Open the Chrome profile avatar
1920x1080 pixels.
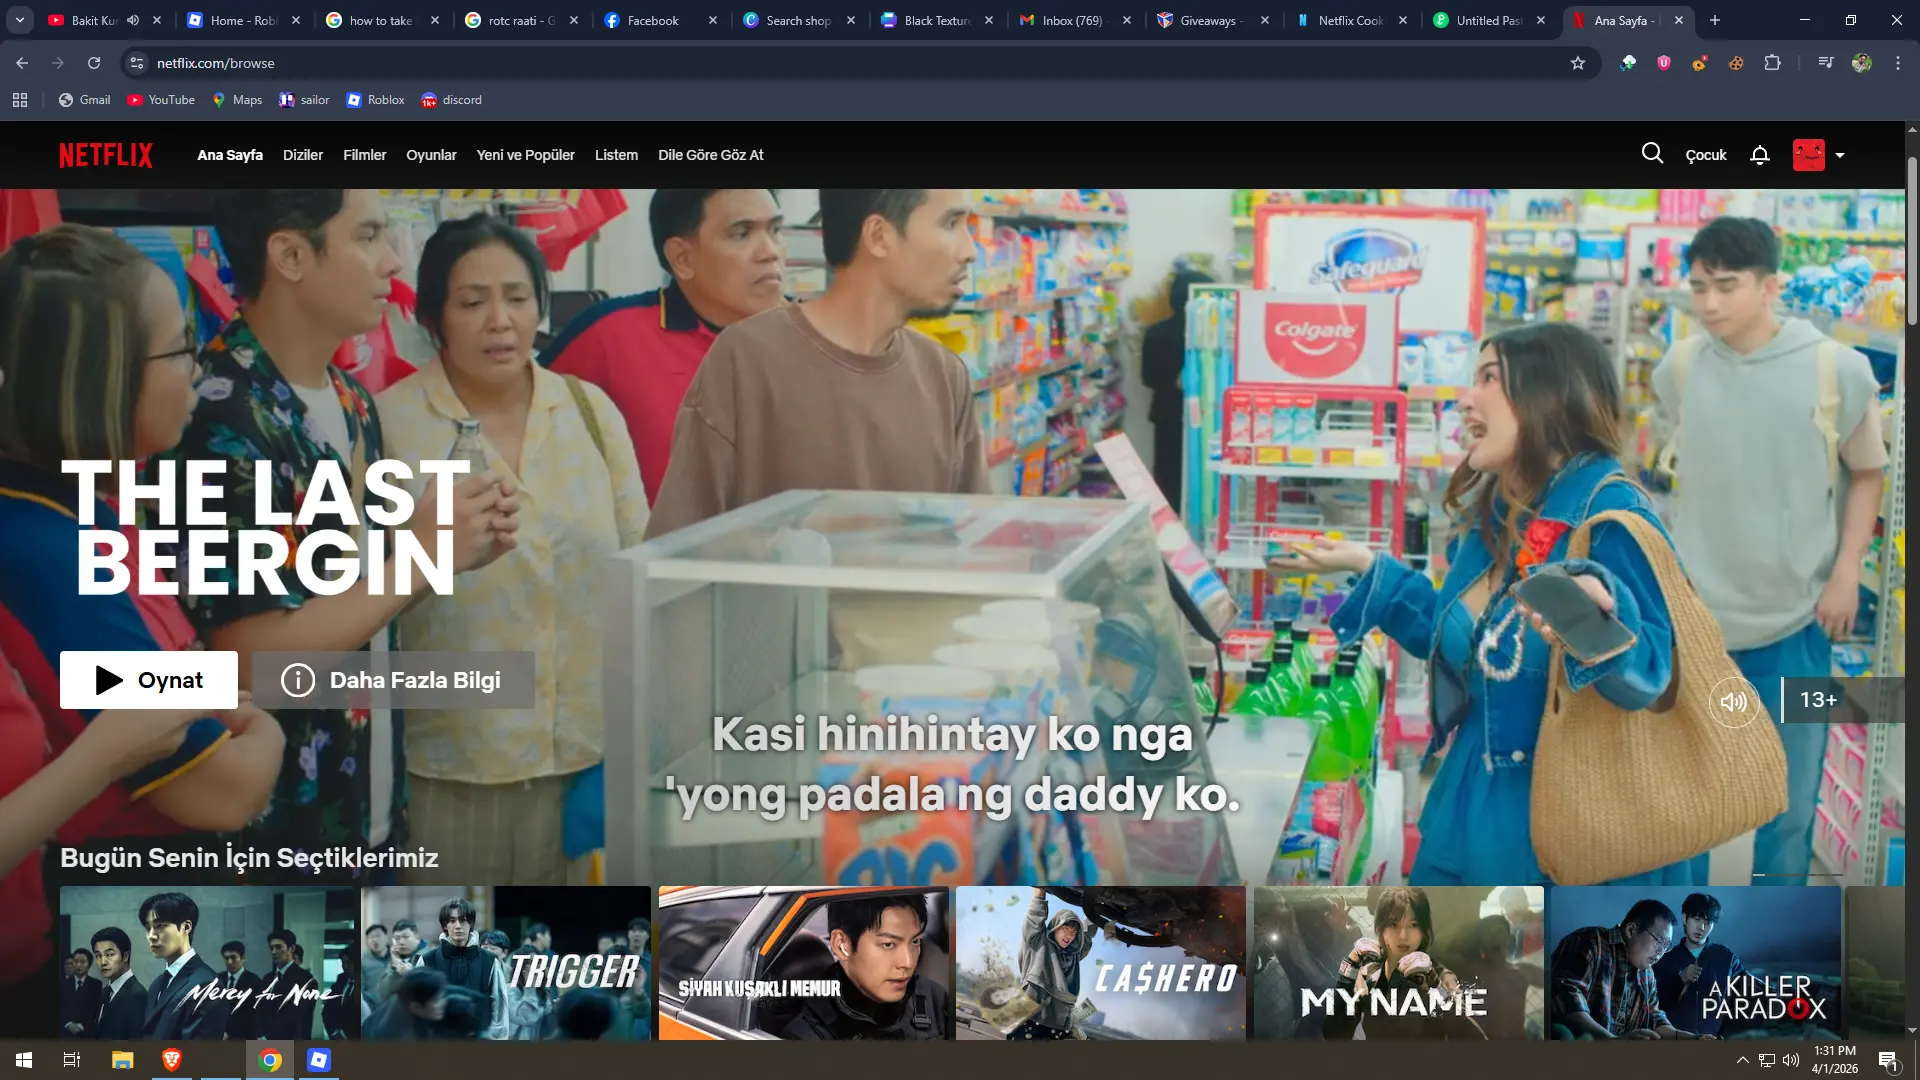coord(1862,63)
